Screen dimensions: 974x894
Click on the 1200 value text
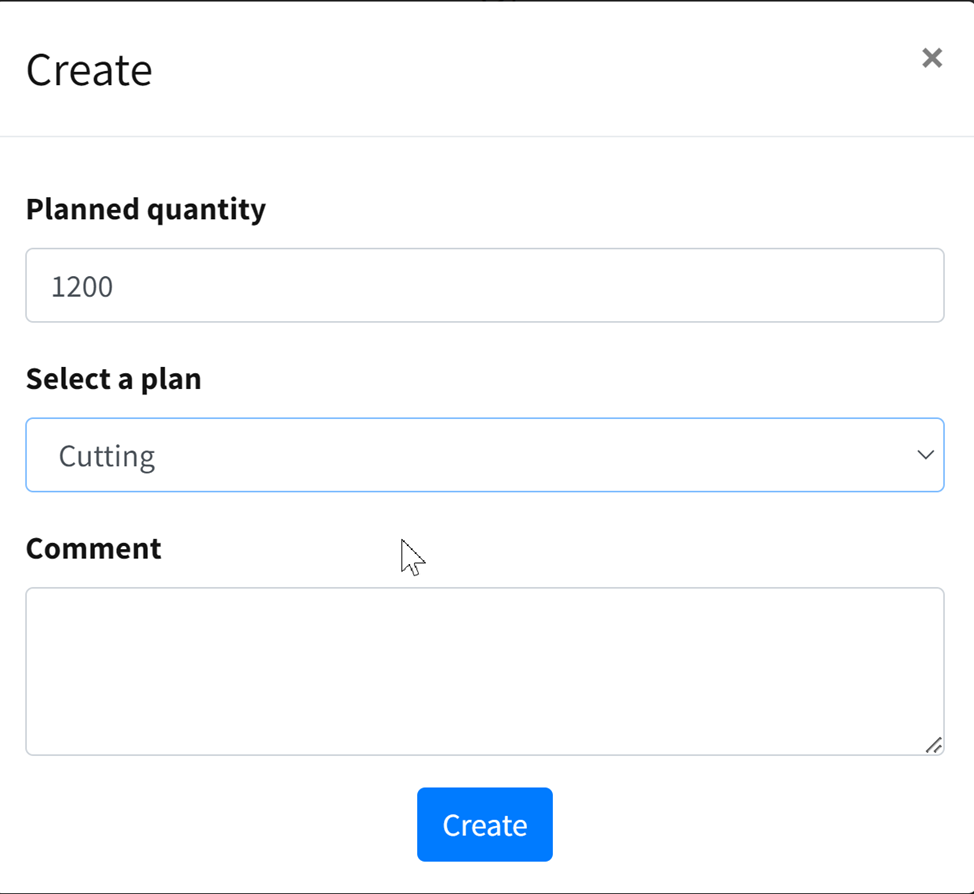[82, 287]
